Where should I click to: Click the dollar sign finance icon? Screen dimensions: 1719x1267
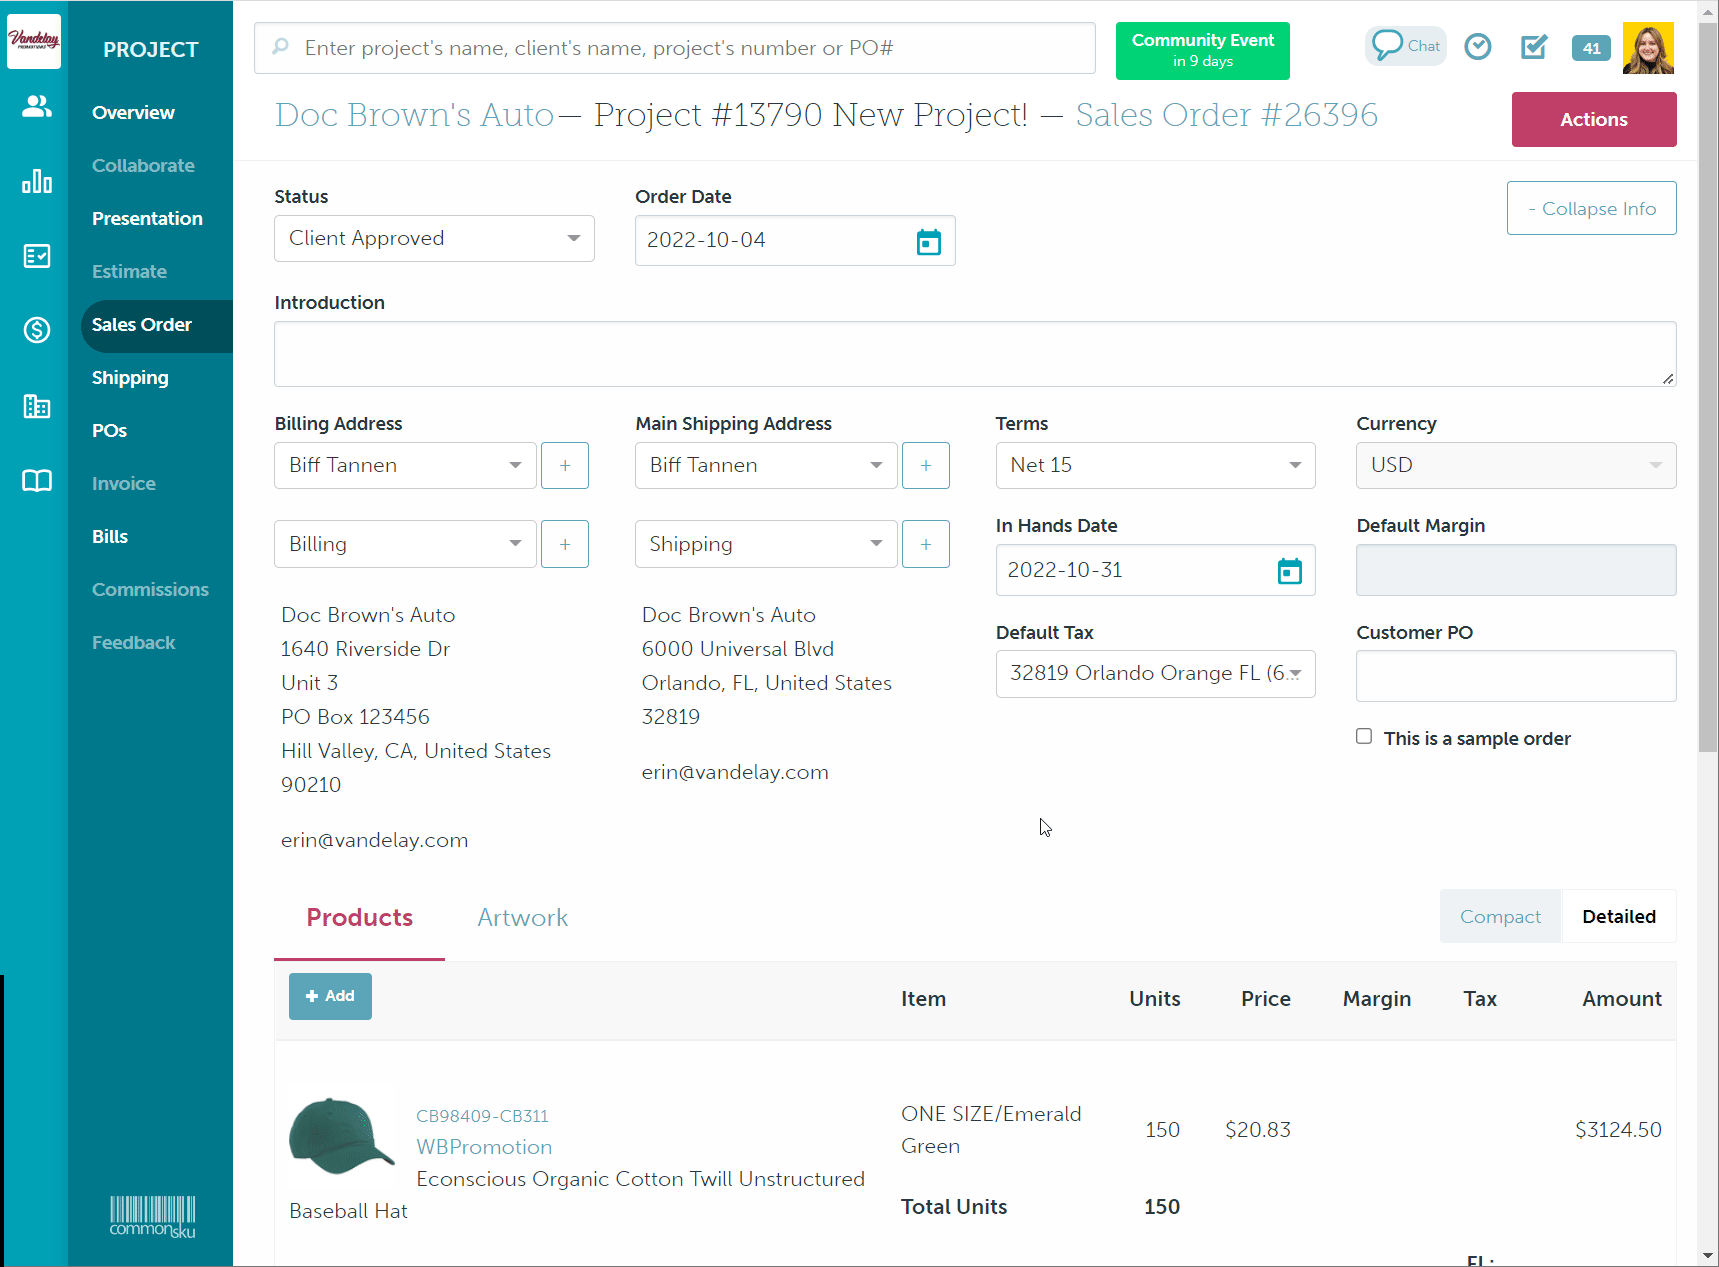37,329
